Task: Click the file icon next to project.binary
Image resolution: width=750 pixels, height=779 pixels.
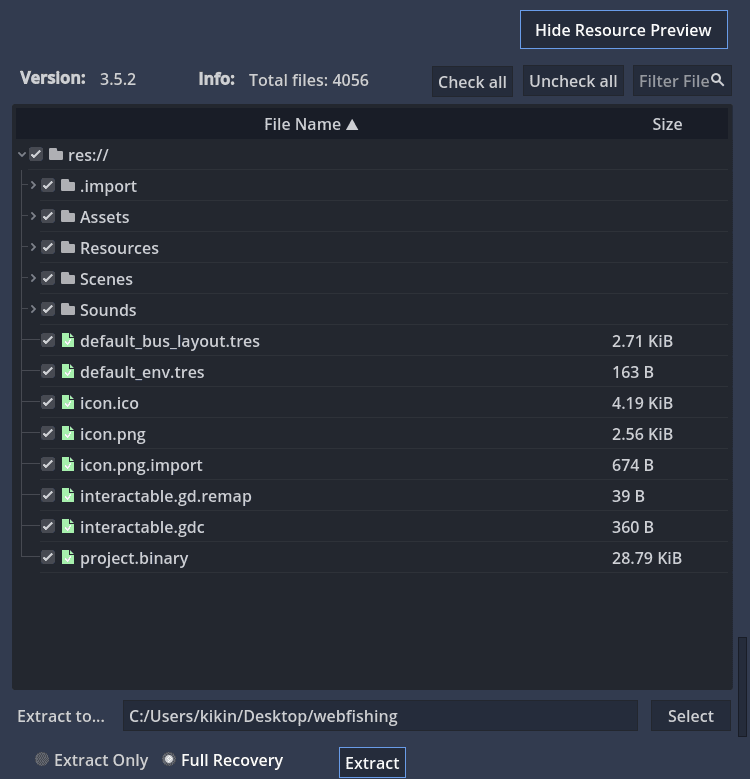Action: coord(68,557)
